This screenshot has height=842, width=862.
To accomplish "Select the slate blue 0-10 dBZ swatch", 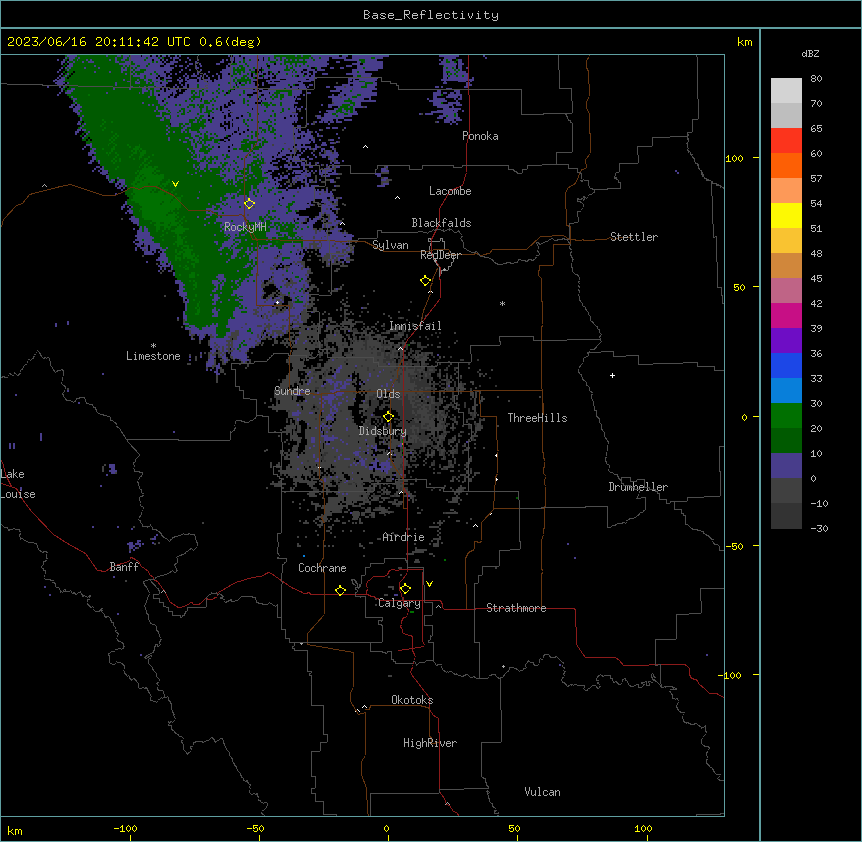I will (x=786, y=466).
